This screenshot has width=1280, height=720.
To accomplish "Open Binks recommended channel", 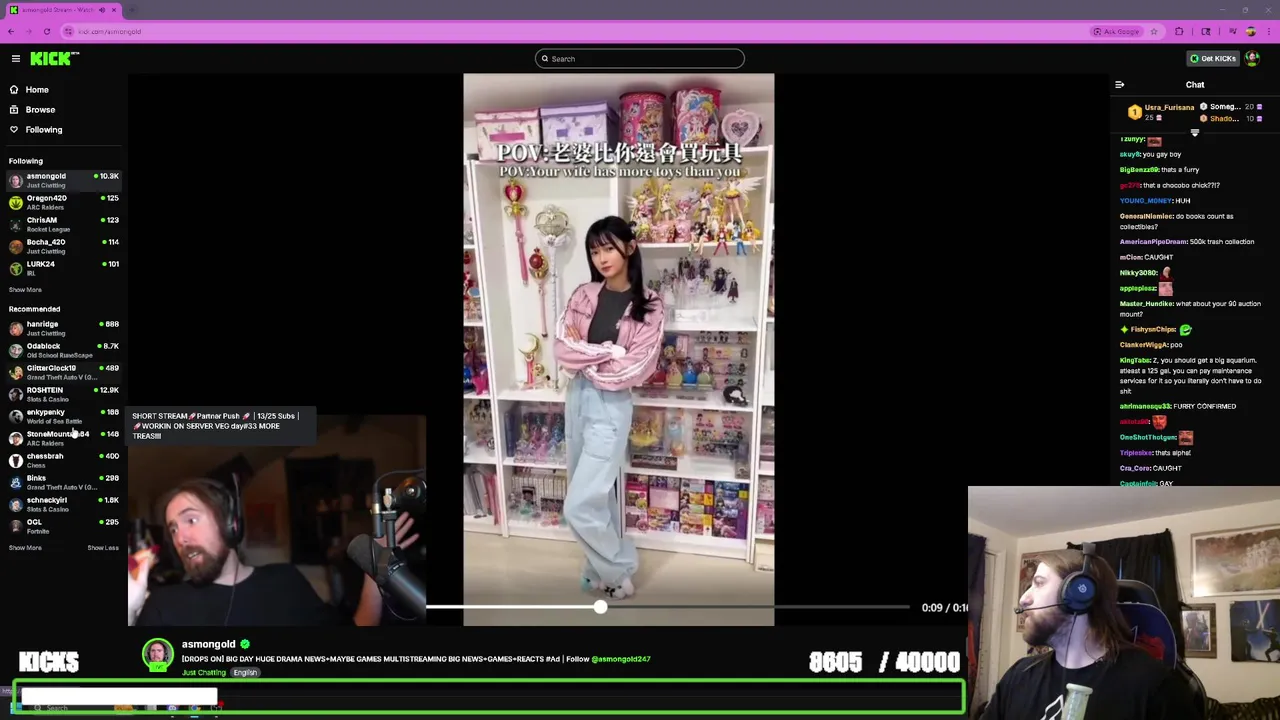I will pos(63,482).
